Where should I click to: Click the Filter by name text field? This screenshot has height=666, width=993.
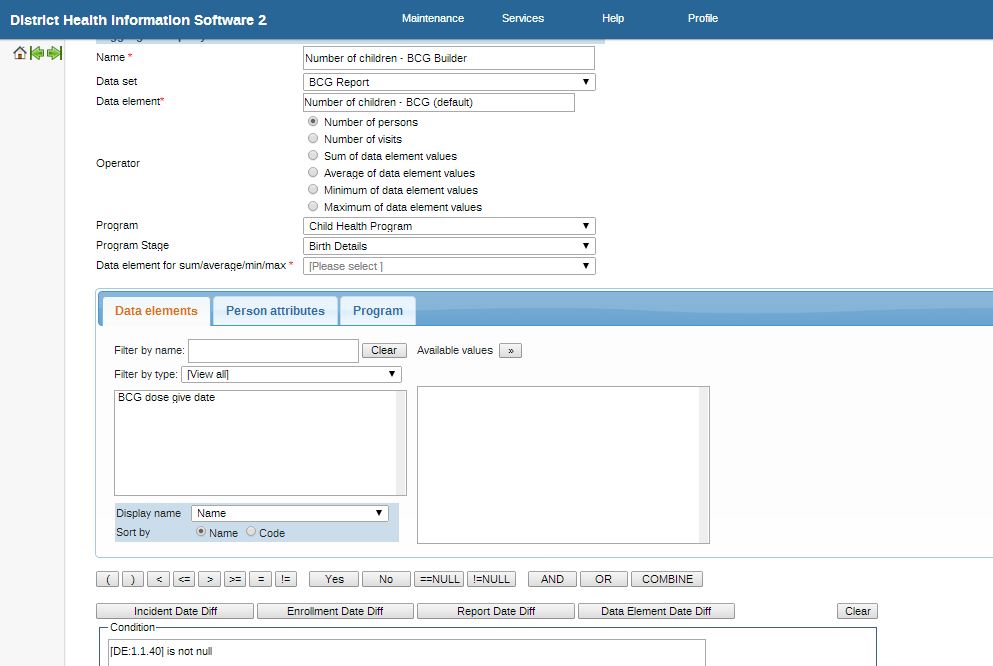tap(273, 351)
